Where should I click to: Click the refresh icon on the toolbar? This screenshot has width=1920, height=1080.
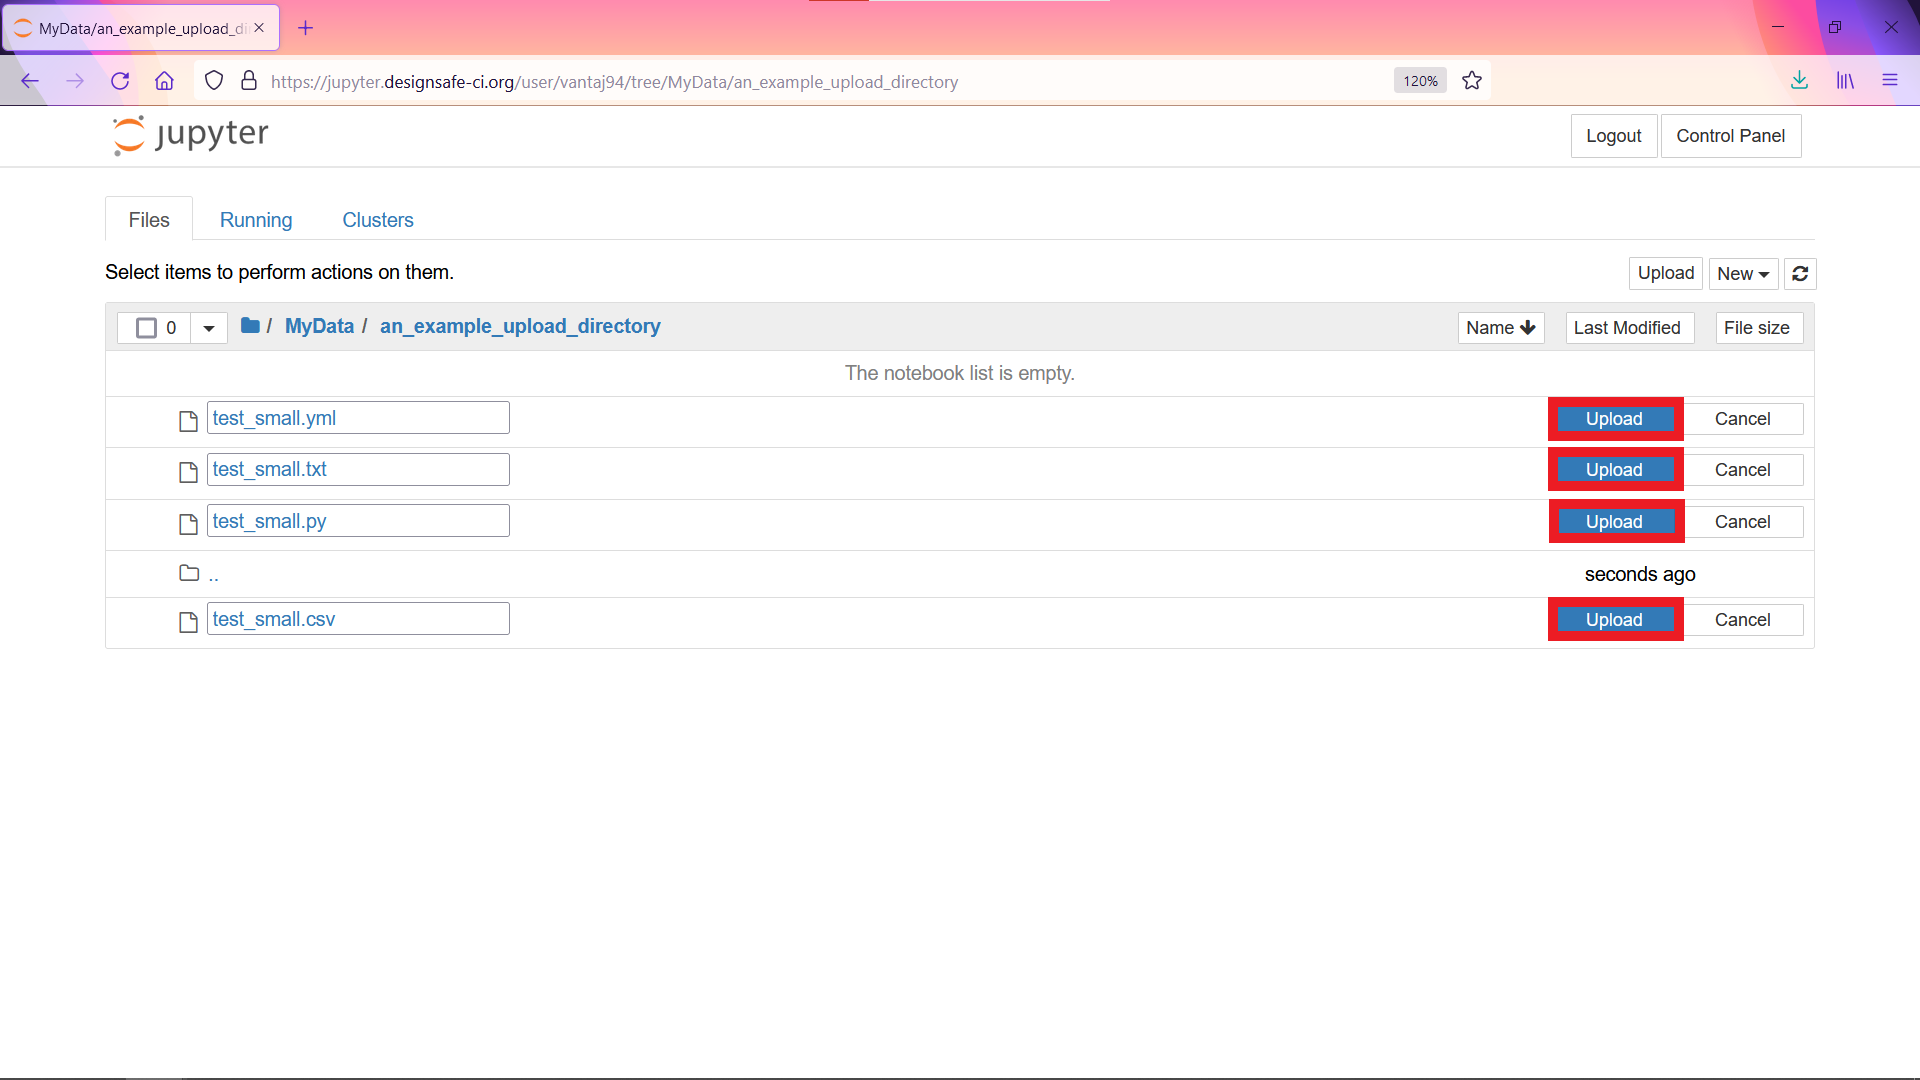point(1800,273)
